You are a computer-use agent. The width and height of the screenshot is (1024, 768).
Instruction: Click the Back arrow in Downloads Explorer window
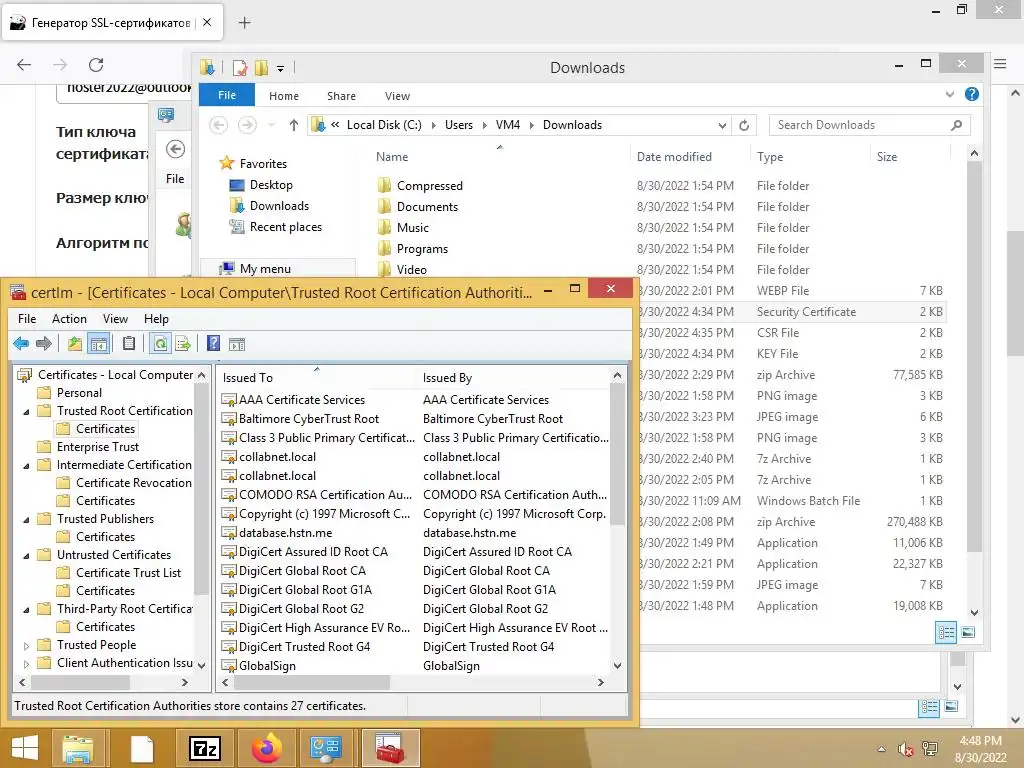pyautogui.click(x=219, y=125)
